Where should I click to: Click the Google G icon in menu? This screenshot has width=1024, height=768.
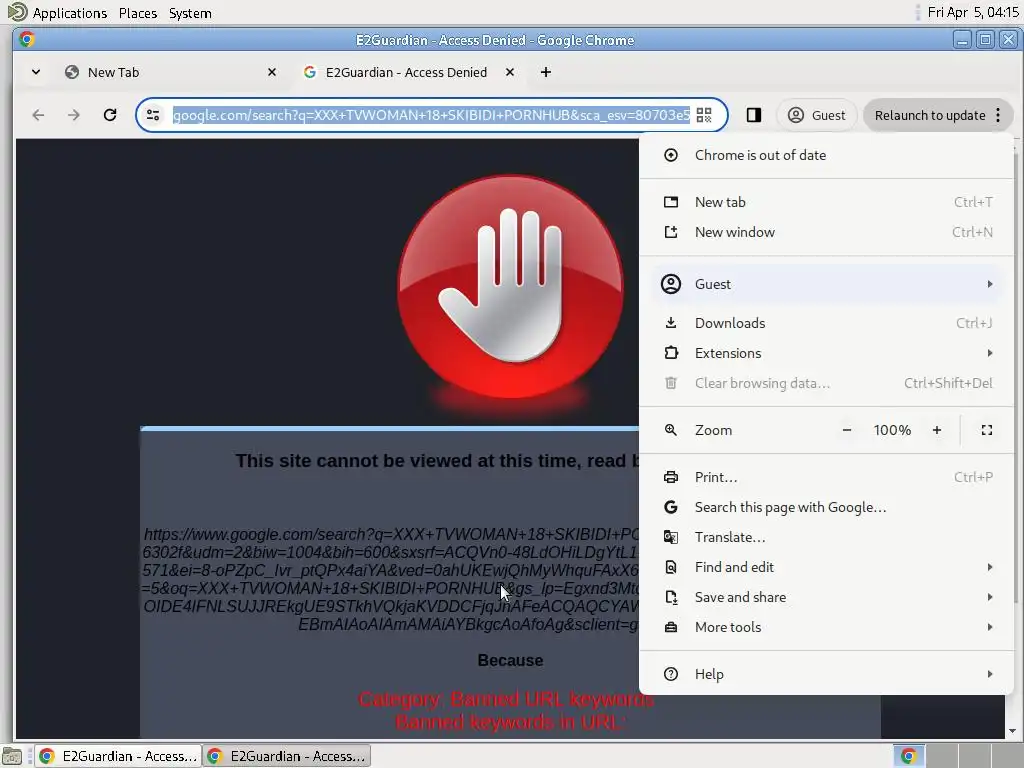671,507
